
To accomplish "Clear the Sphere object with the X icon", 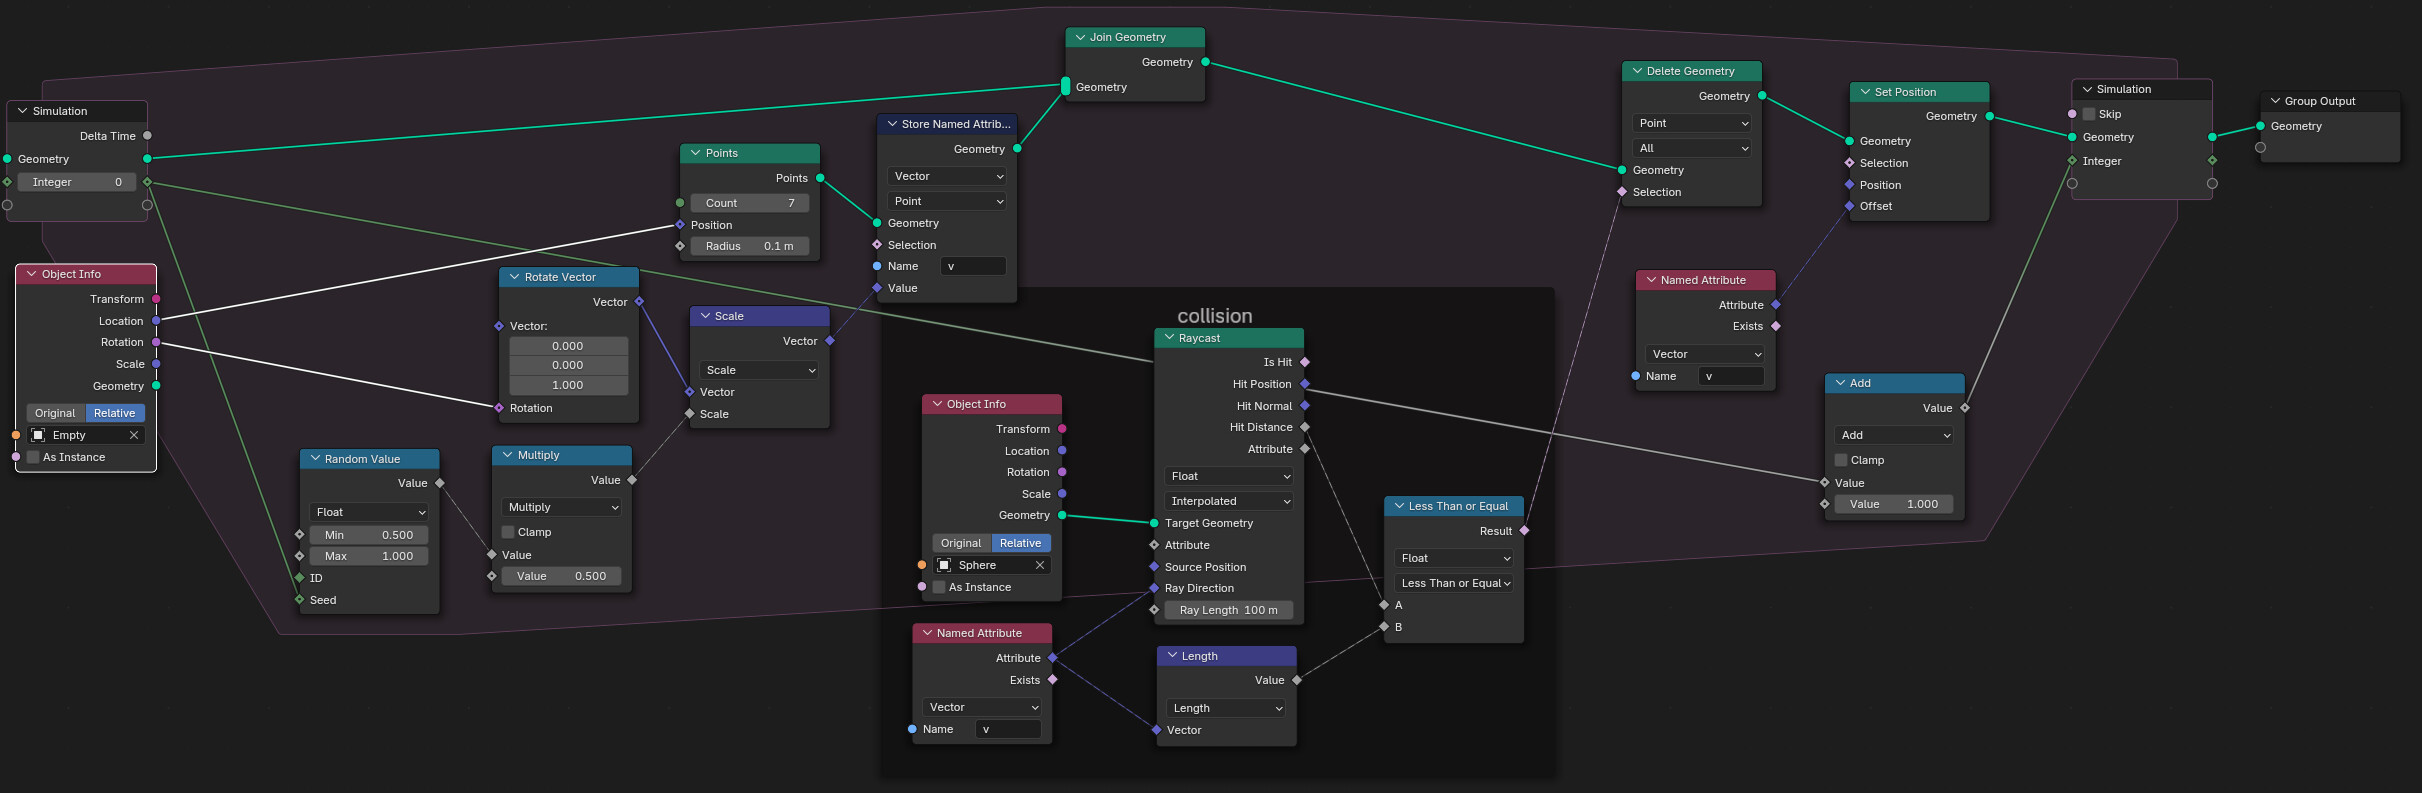I will click(1040, 565).
